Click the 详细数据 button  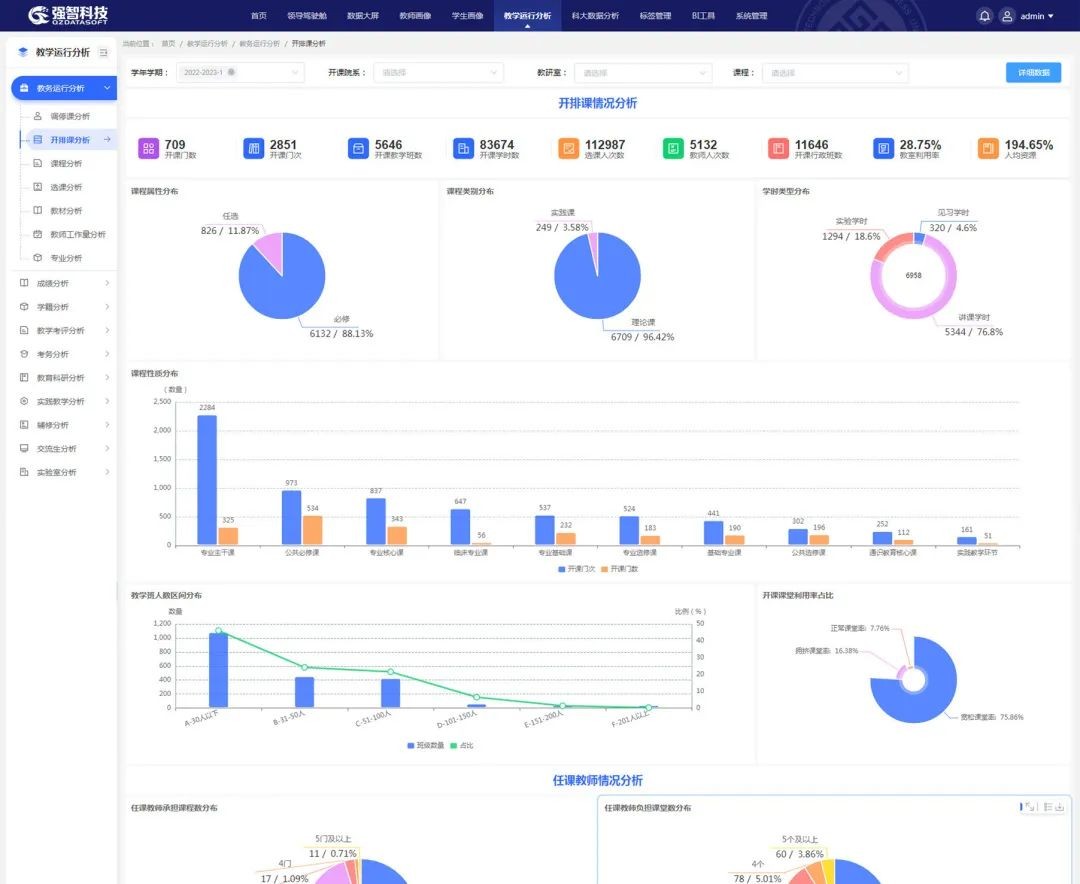tap(1033, 72)
